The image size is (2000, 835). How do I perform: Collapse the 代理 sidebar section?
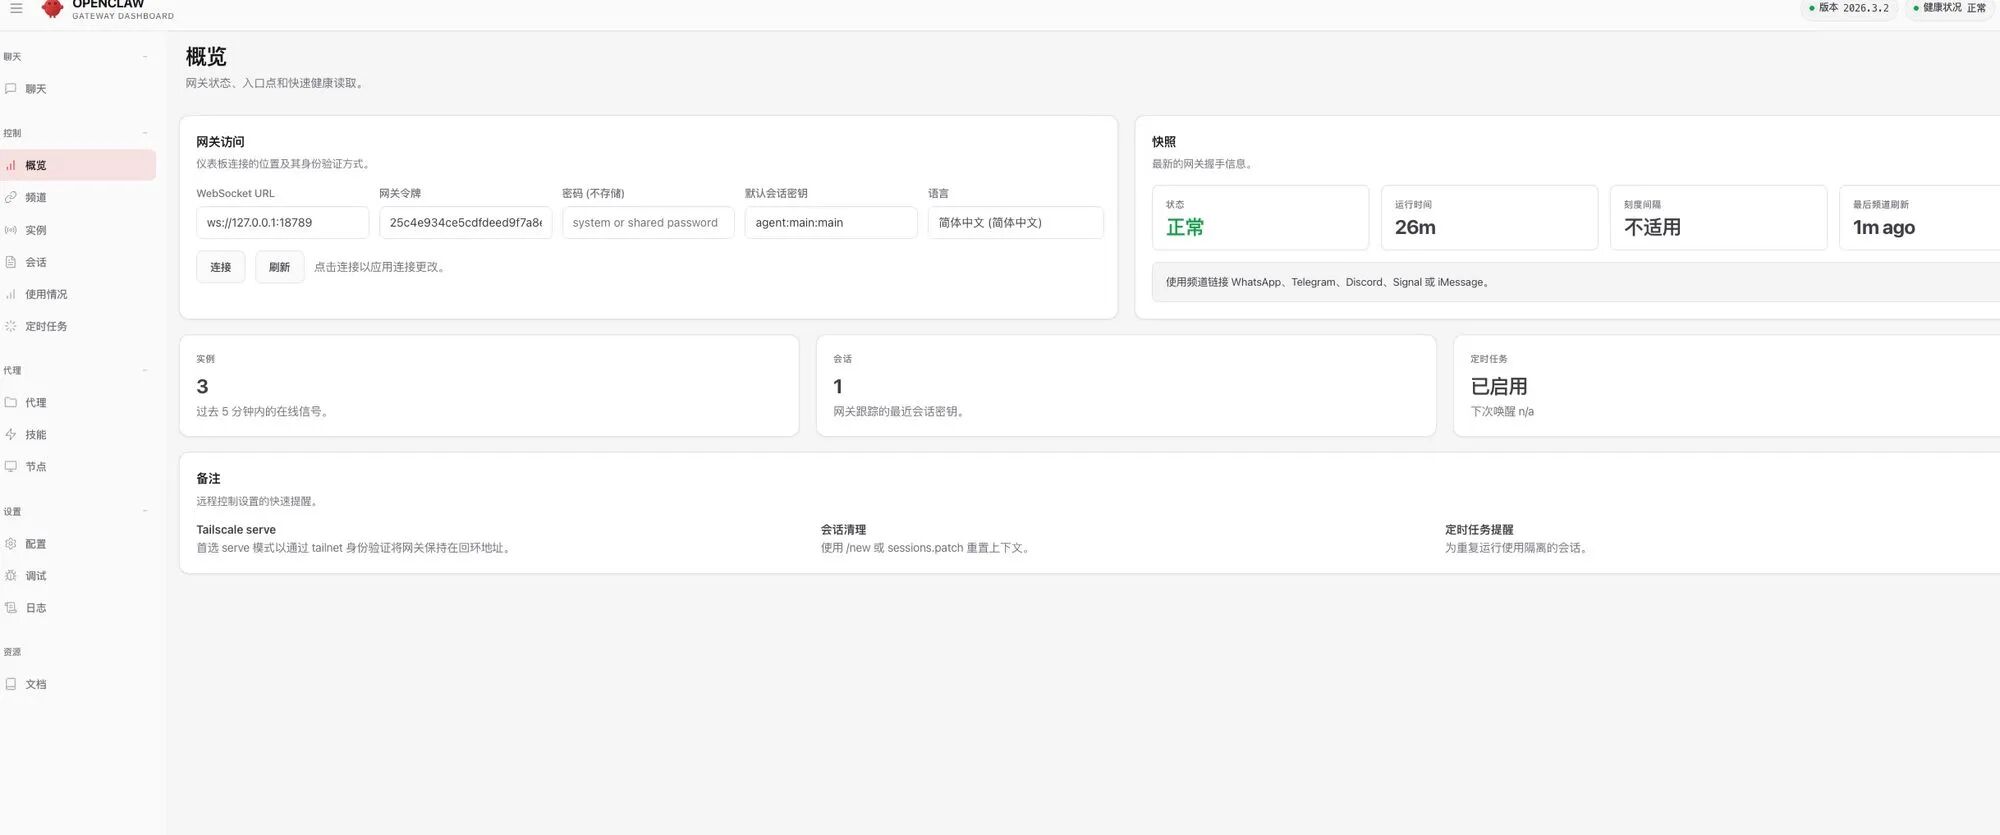145,371
